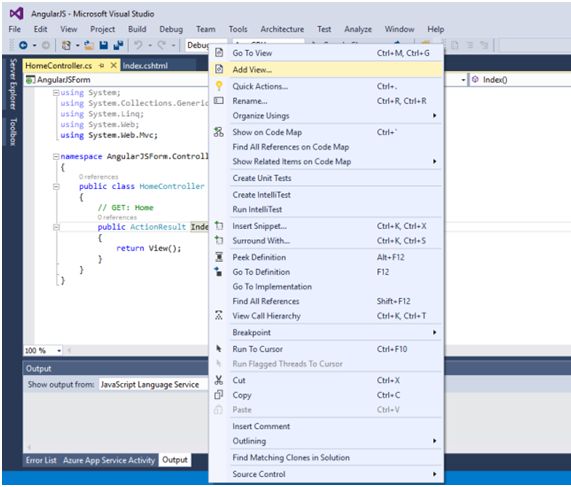Open the Redo history dropdown arrow
Viewport: 571px width, 487px height.
point(173,46)
